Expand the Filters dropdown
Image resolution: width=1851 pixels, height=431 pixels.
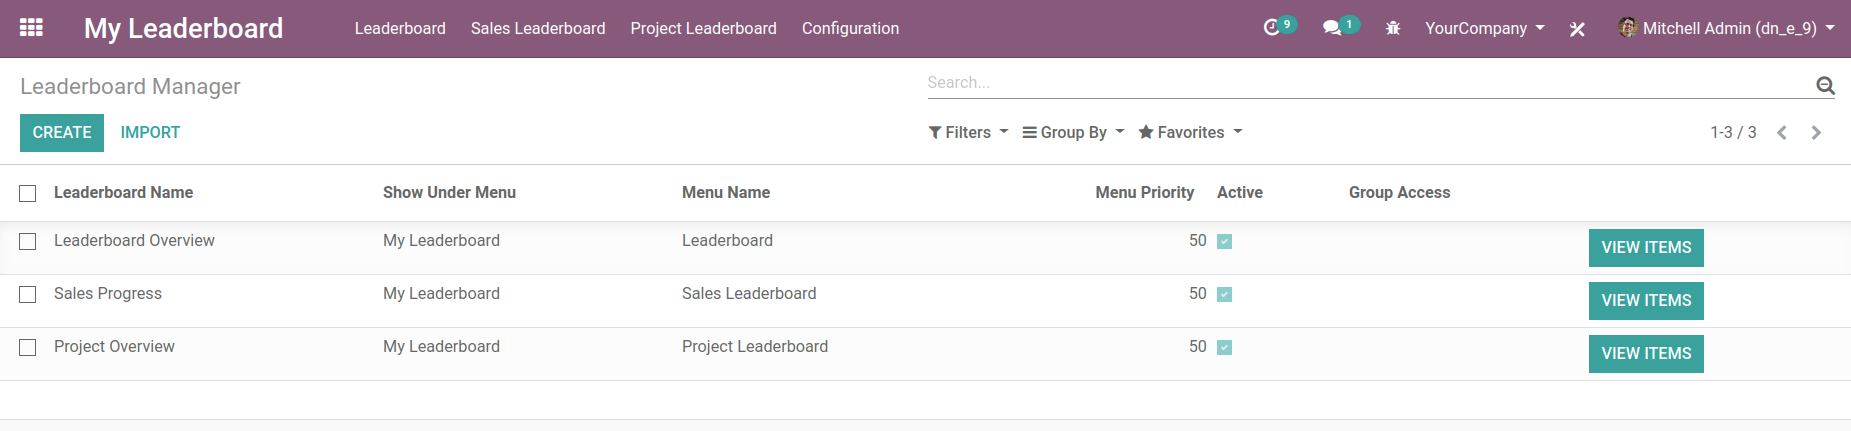(x=968, y=133)
